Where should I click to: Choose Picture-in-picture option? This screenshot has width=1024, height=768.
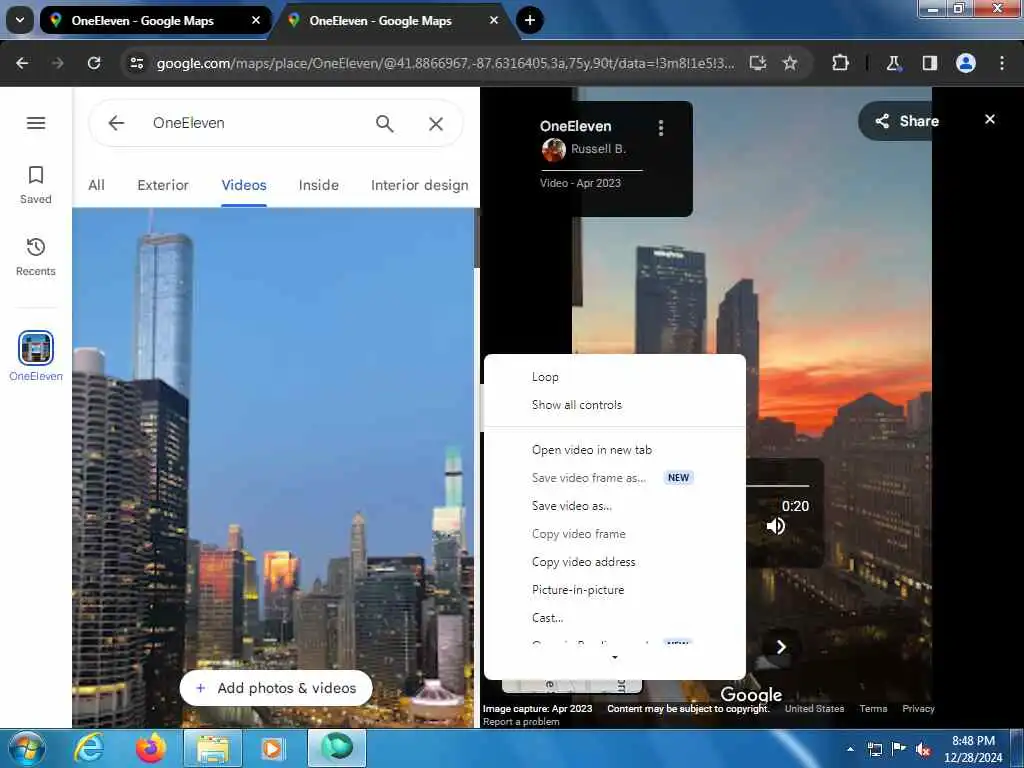[x=615, y=590]
